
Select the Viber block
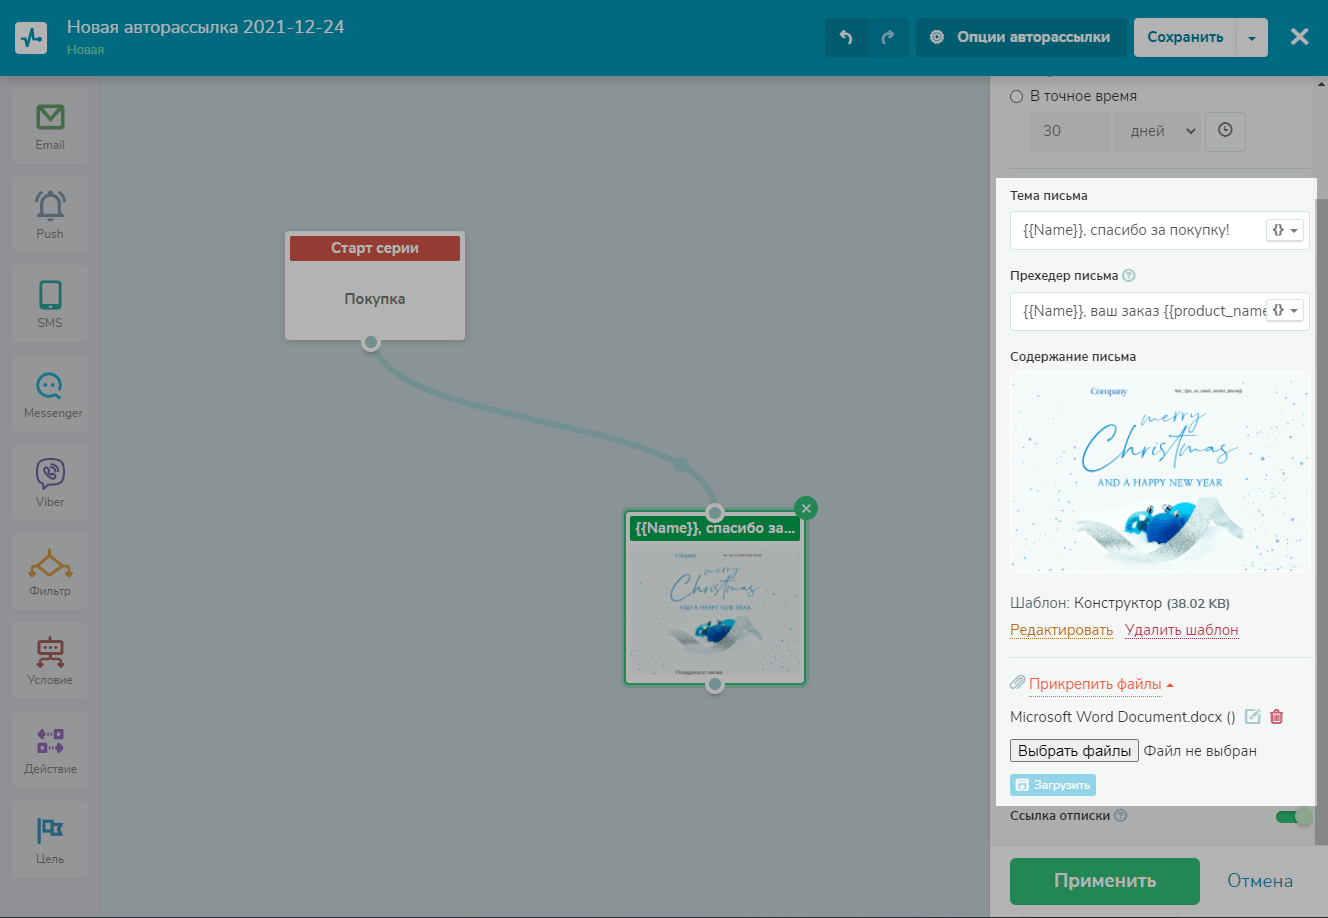[x=50, y=483]
